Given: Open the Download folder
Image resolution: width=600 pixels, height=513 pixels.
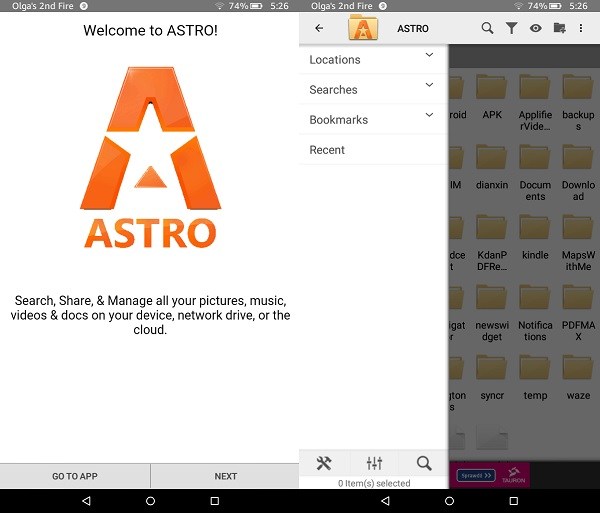Looking at the screenshot, I should click(x=578, y=173).
